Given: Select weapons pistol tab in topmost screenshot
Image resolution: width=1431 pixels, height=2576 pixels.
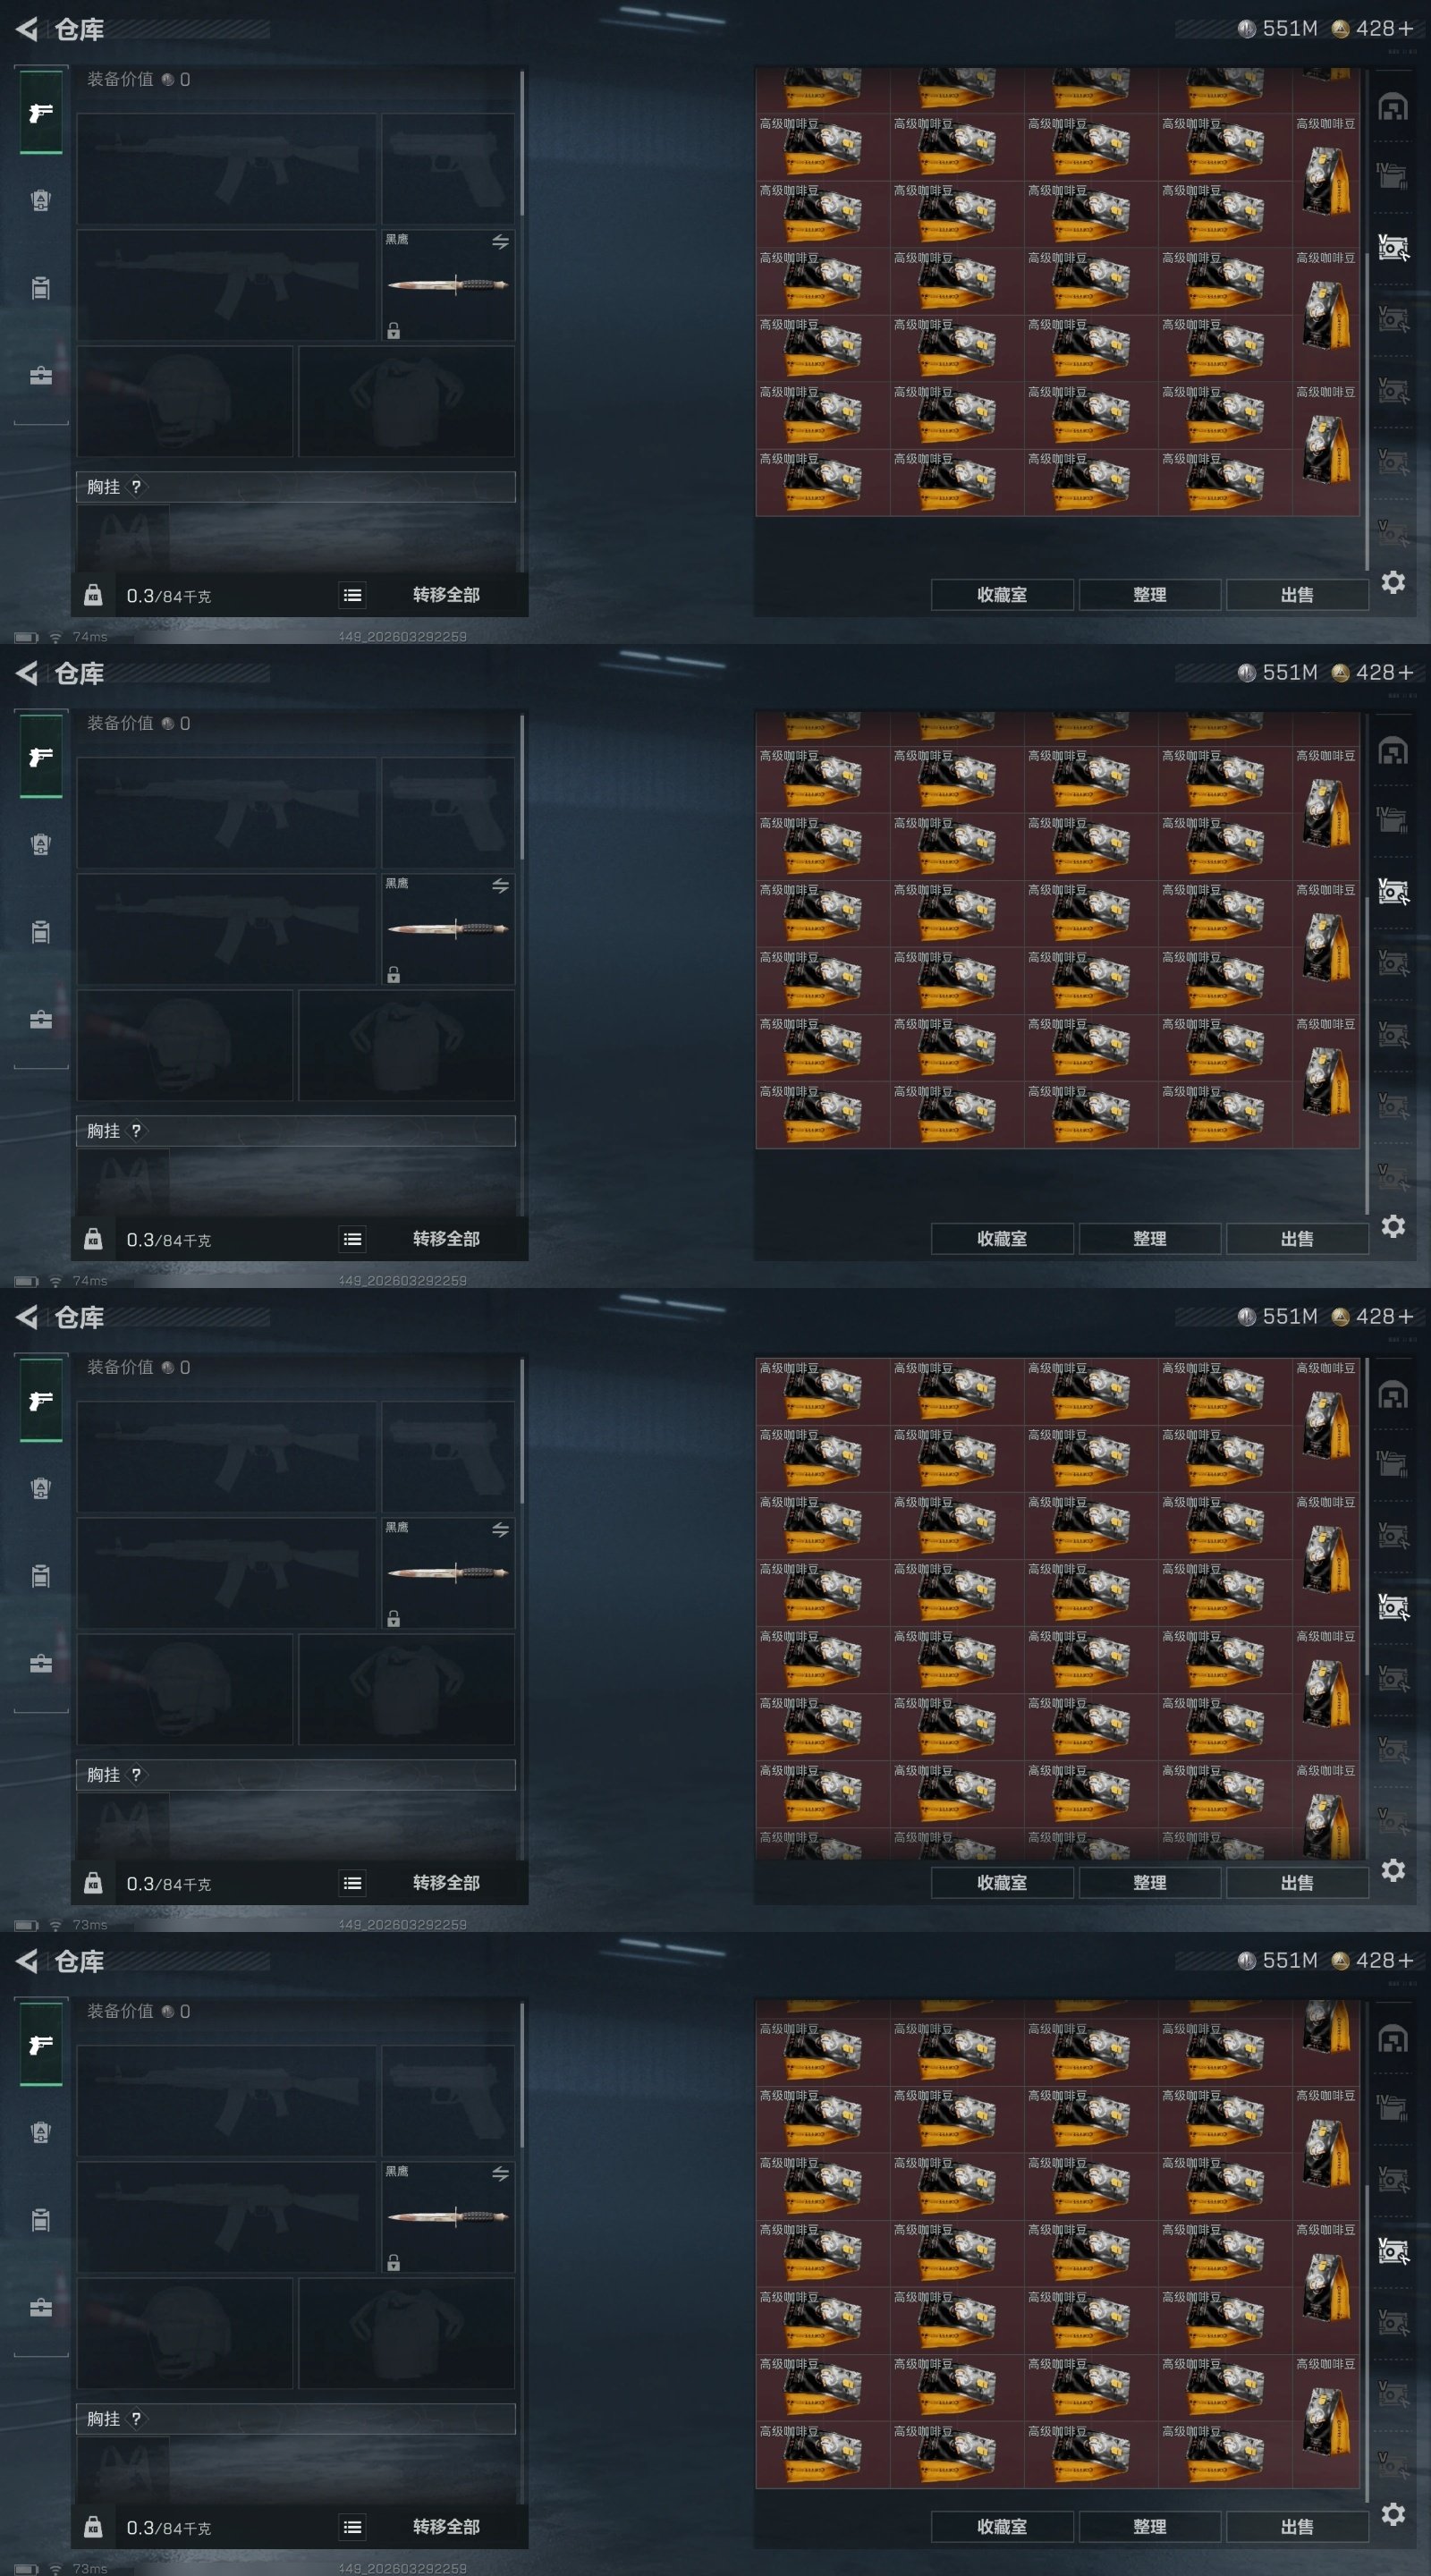Looking at the screenshot, I should (41, 112).
